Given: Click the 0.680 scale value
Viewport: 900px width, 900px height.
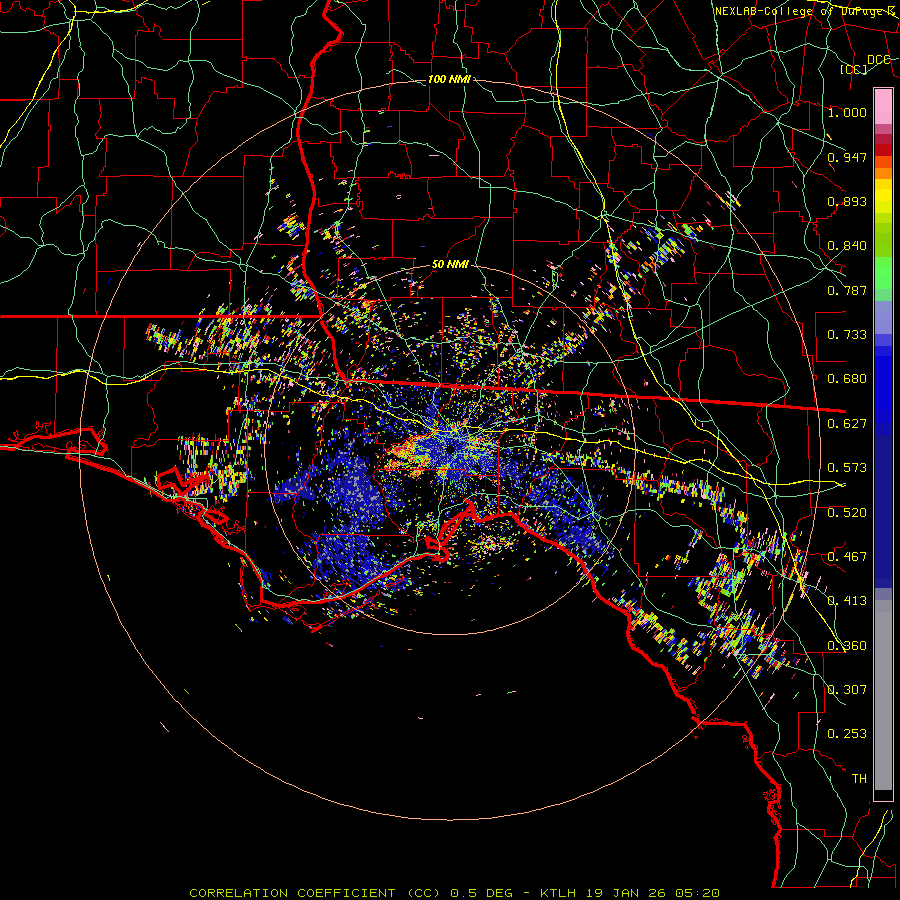Looking at the screenshot, I should point(847,379).
